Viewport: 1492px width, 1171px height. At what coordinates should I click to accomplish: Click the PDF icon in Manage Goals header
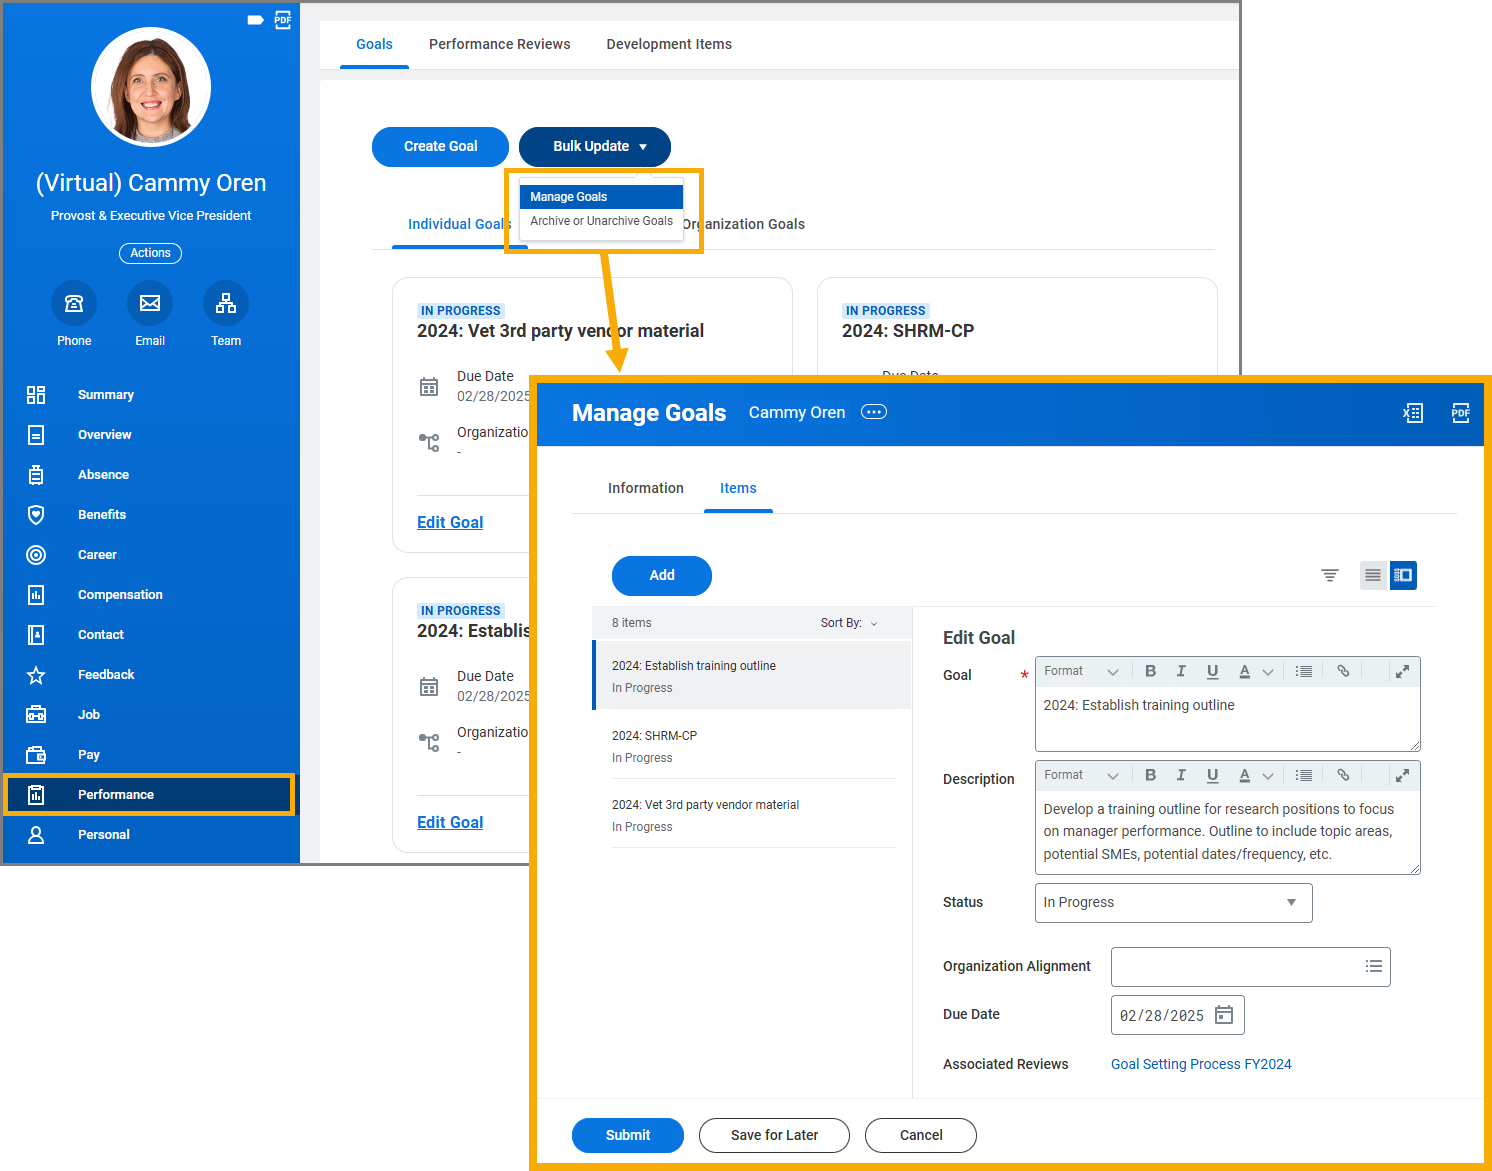1460,413
